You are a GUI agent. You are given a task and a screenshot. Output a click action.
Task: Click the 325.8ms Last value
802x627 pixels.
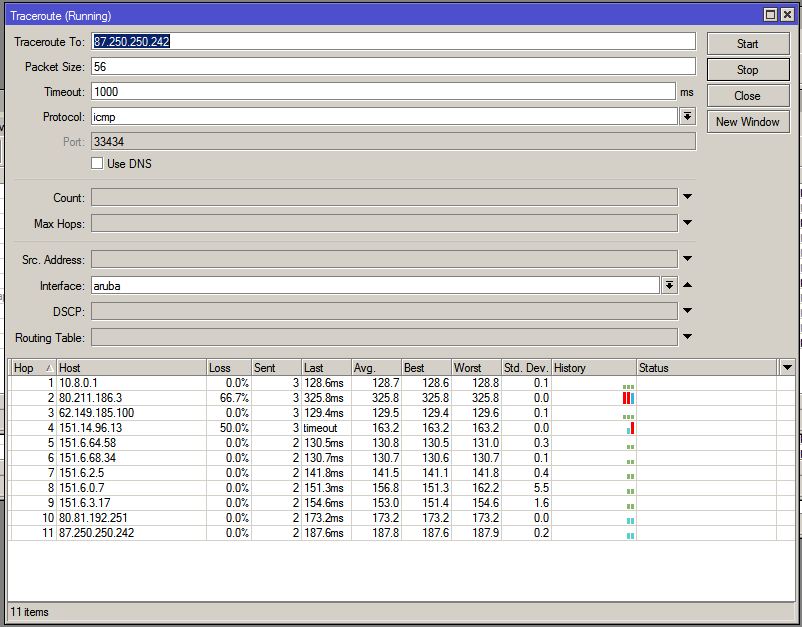[324, 398]
